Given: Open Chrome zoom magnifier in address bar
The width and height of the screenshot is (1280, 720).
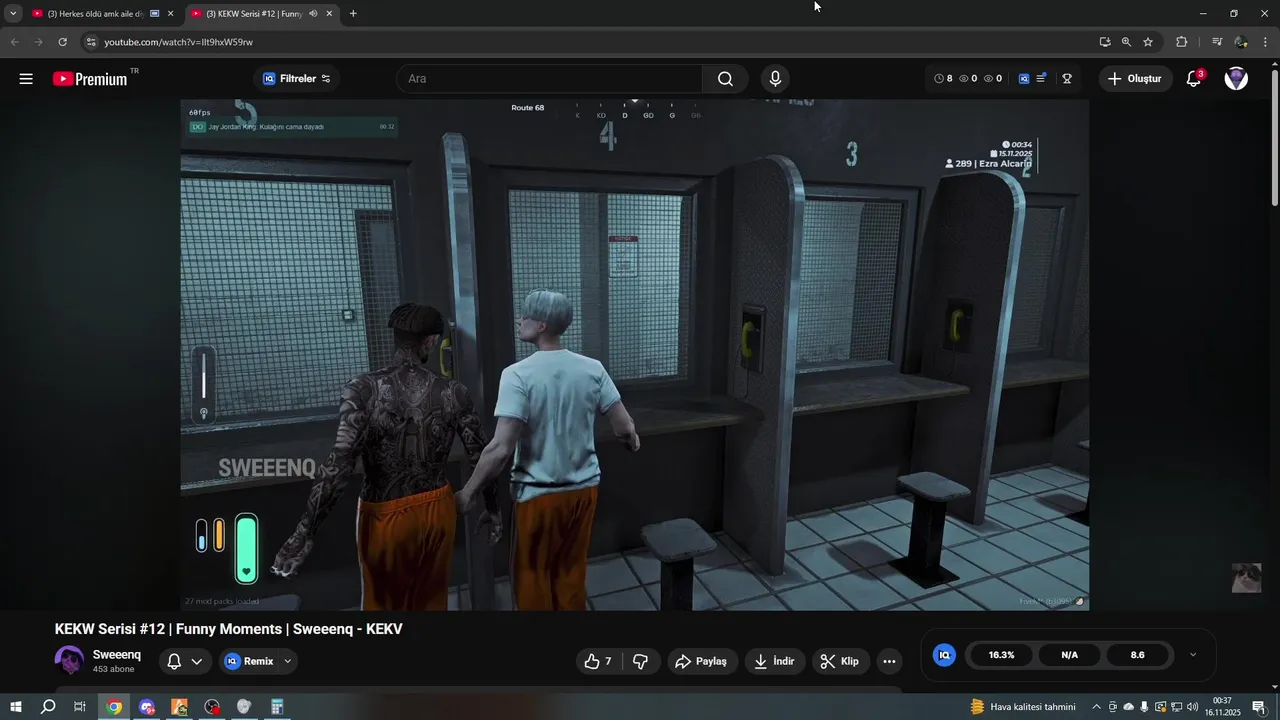Looking at the screenshot, I should (1126, 42).
